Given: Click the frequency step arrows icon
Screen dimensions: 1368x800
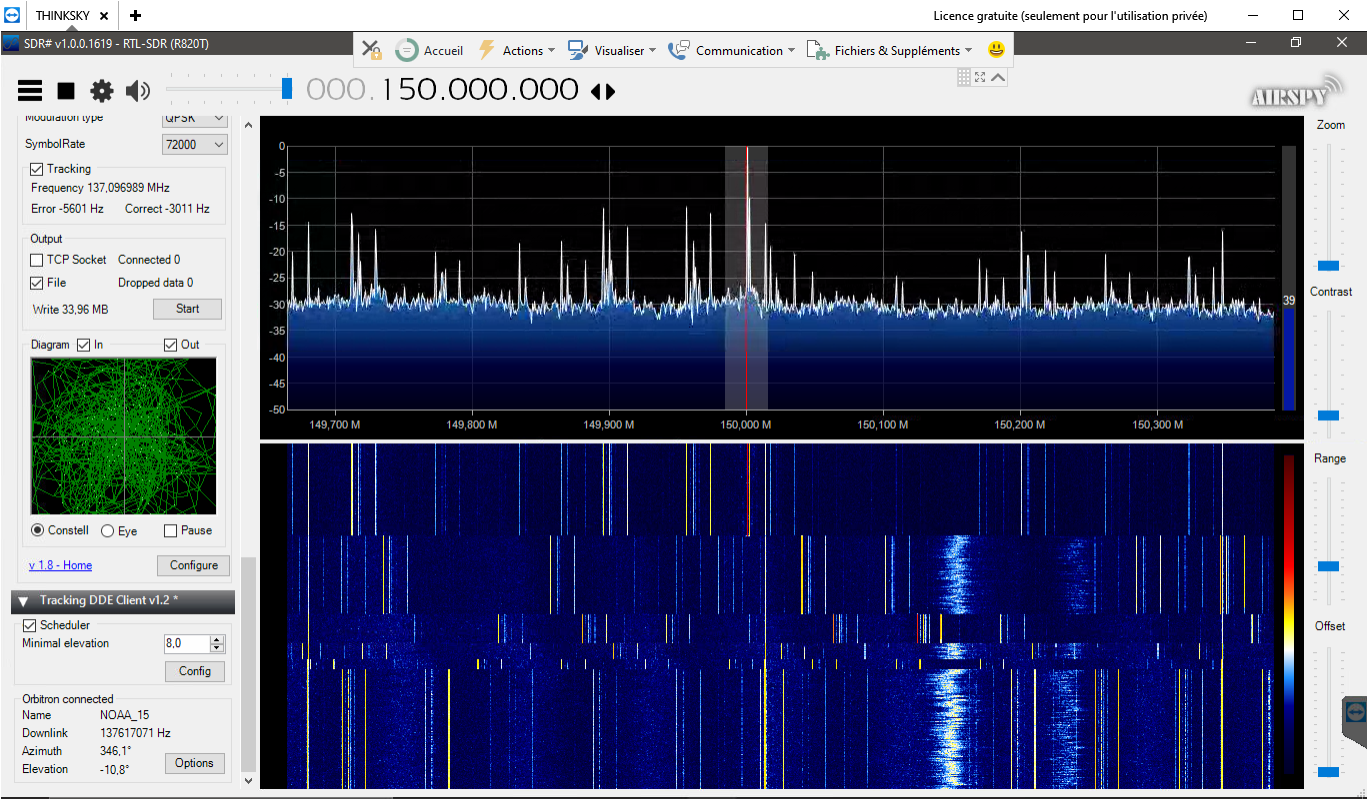Looking at the screenshot, I should click(x=603, y=91).
